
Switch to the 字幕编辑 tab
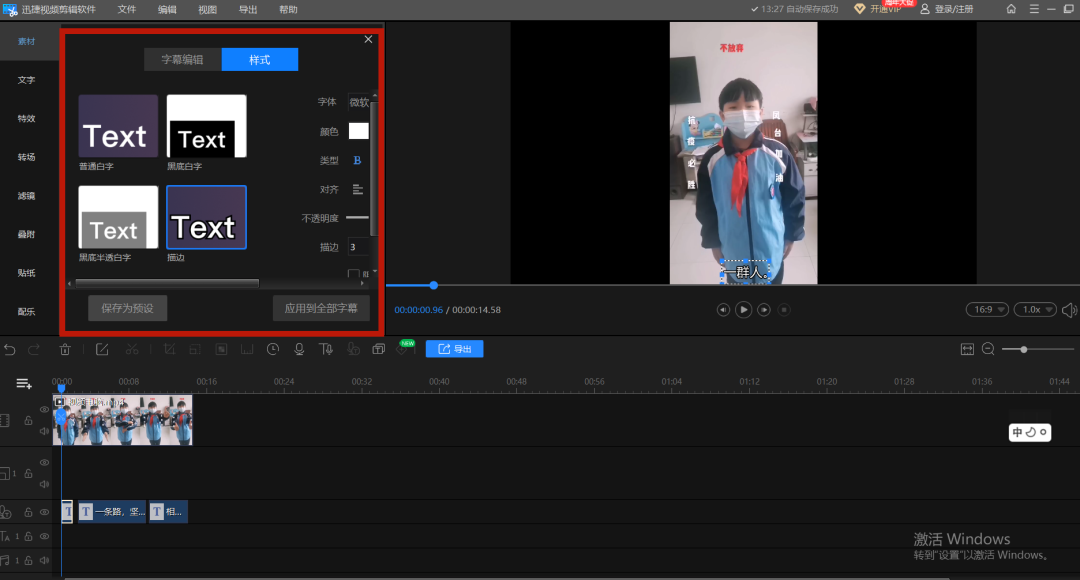pos(183,60)
